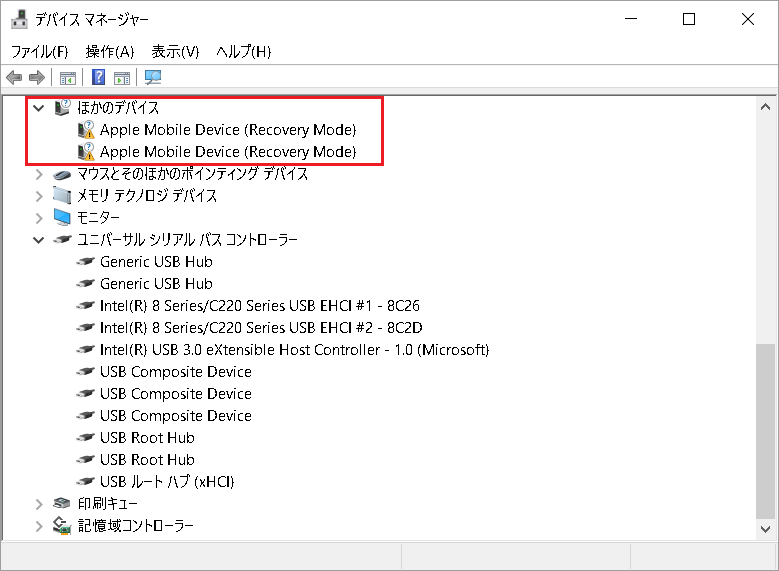The image size is (779, 571).
Task: Select the first Apple Mobile Device (Recovery Mode) entry
Action: click(228, 130)
